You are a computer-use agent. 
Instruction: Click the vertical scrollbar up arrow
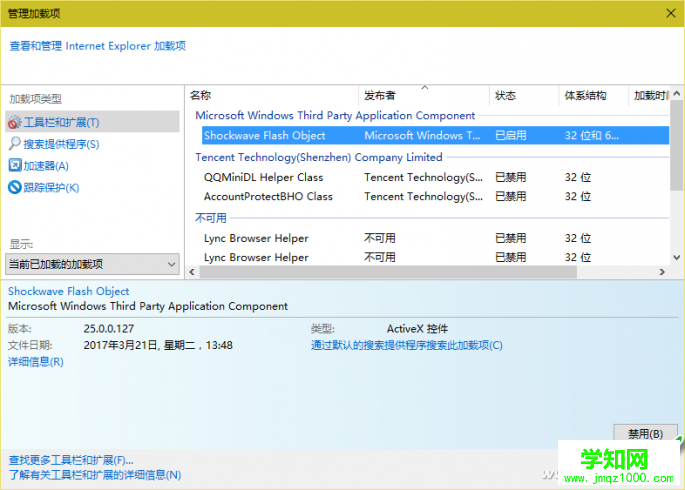677,93
